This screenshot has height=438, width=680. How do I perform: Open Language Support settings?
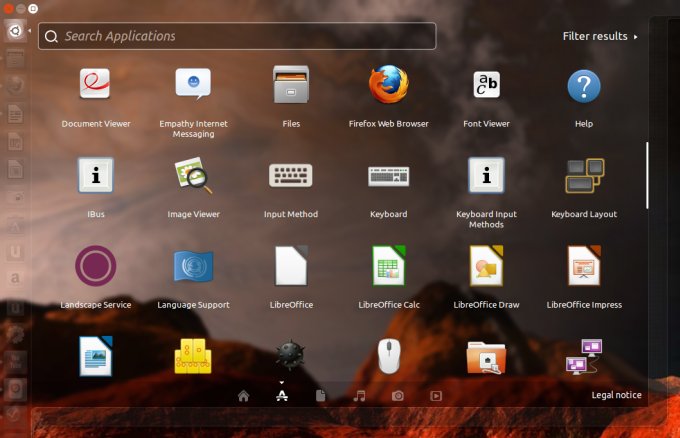pos(193,266)
